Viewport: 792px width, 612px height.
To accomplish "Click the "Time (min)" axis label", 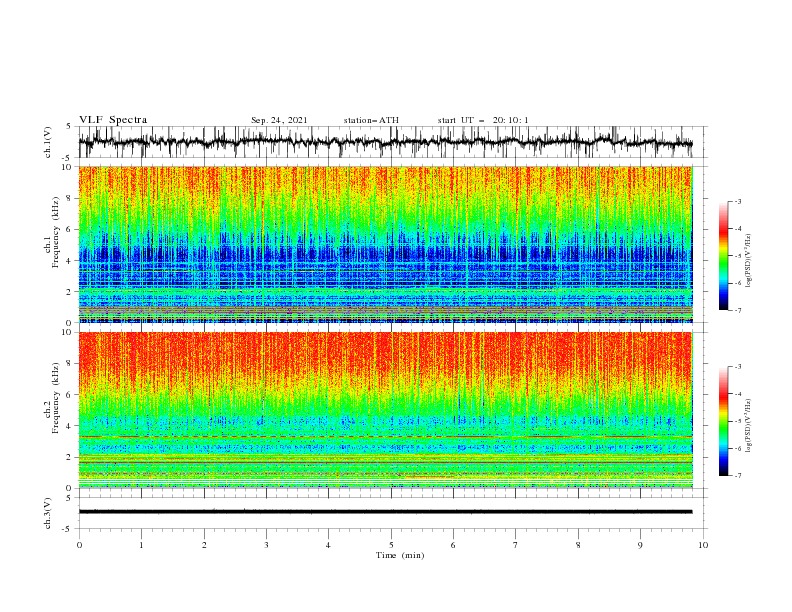I will (x=400, y=555).
